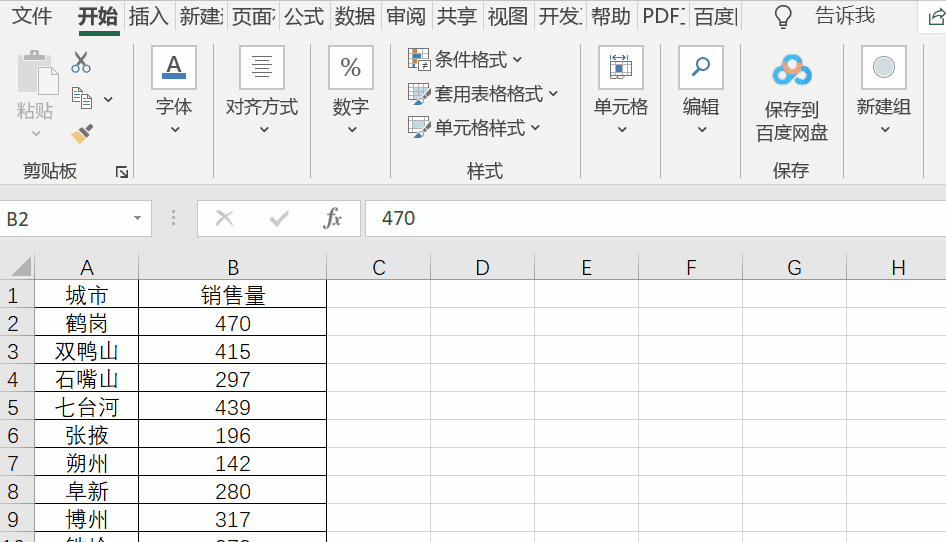Open the Editing (编辑) magnifier icon
946x542 pixels.
click(x=700, y=67)
